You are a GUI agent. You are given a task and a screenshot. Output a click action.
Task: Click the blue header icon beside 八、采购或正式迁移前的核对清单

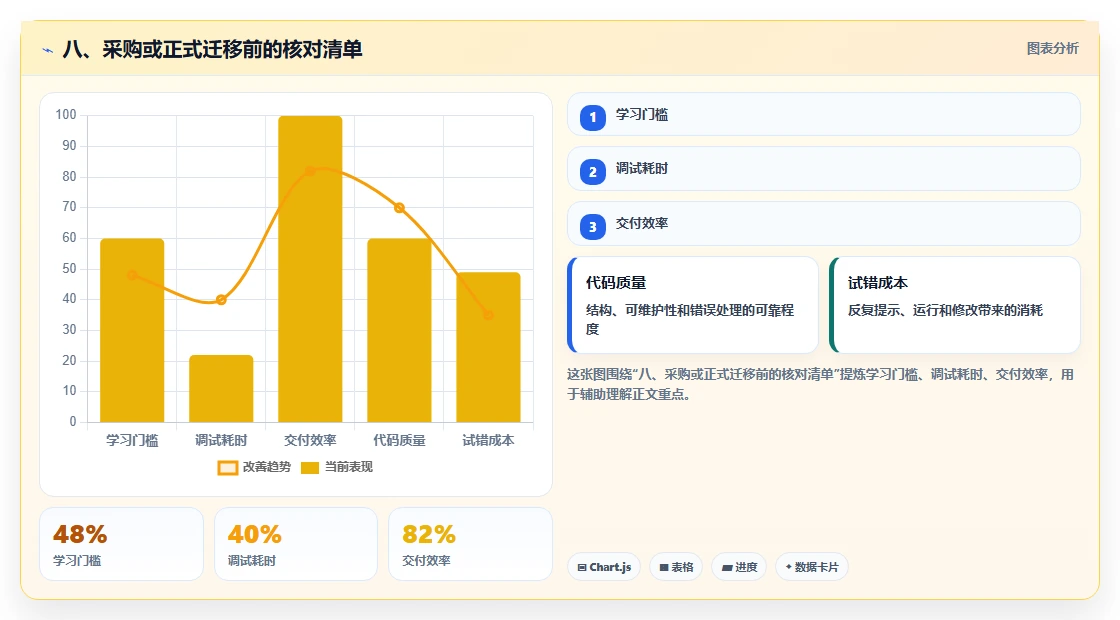48,50
